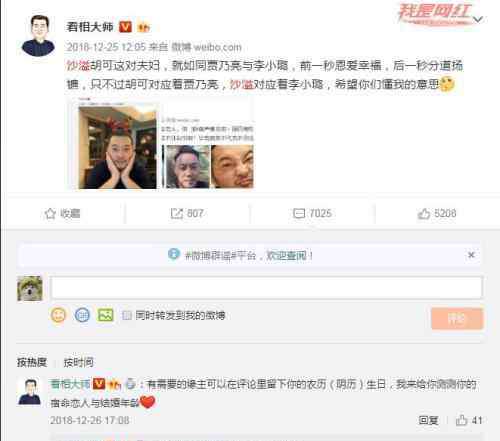Open the emoji picker smiley icon

coord(58,315)
